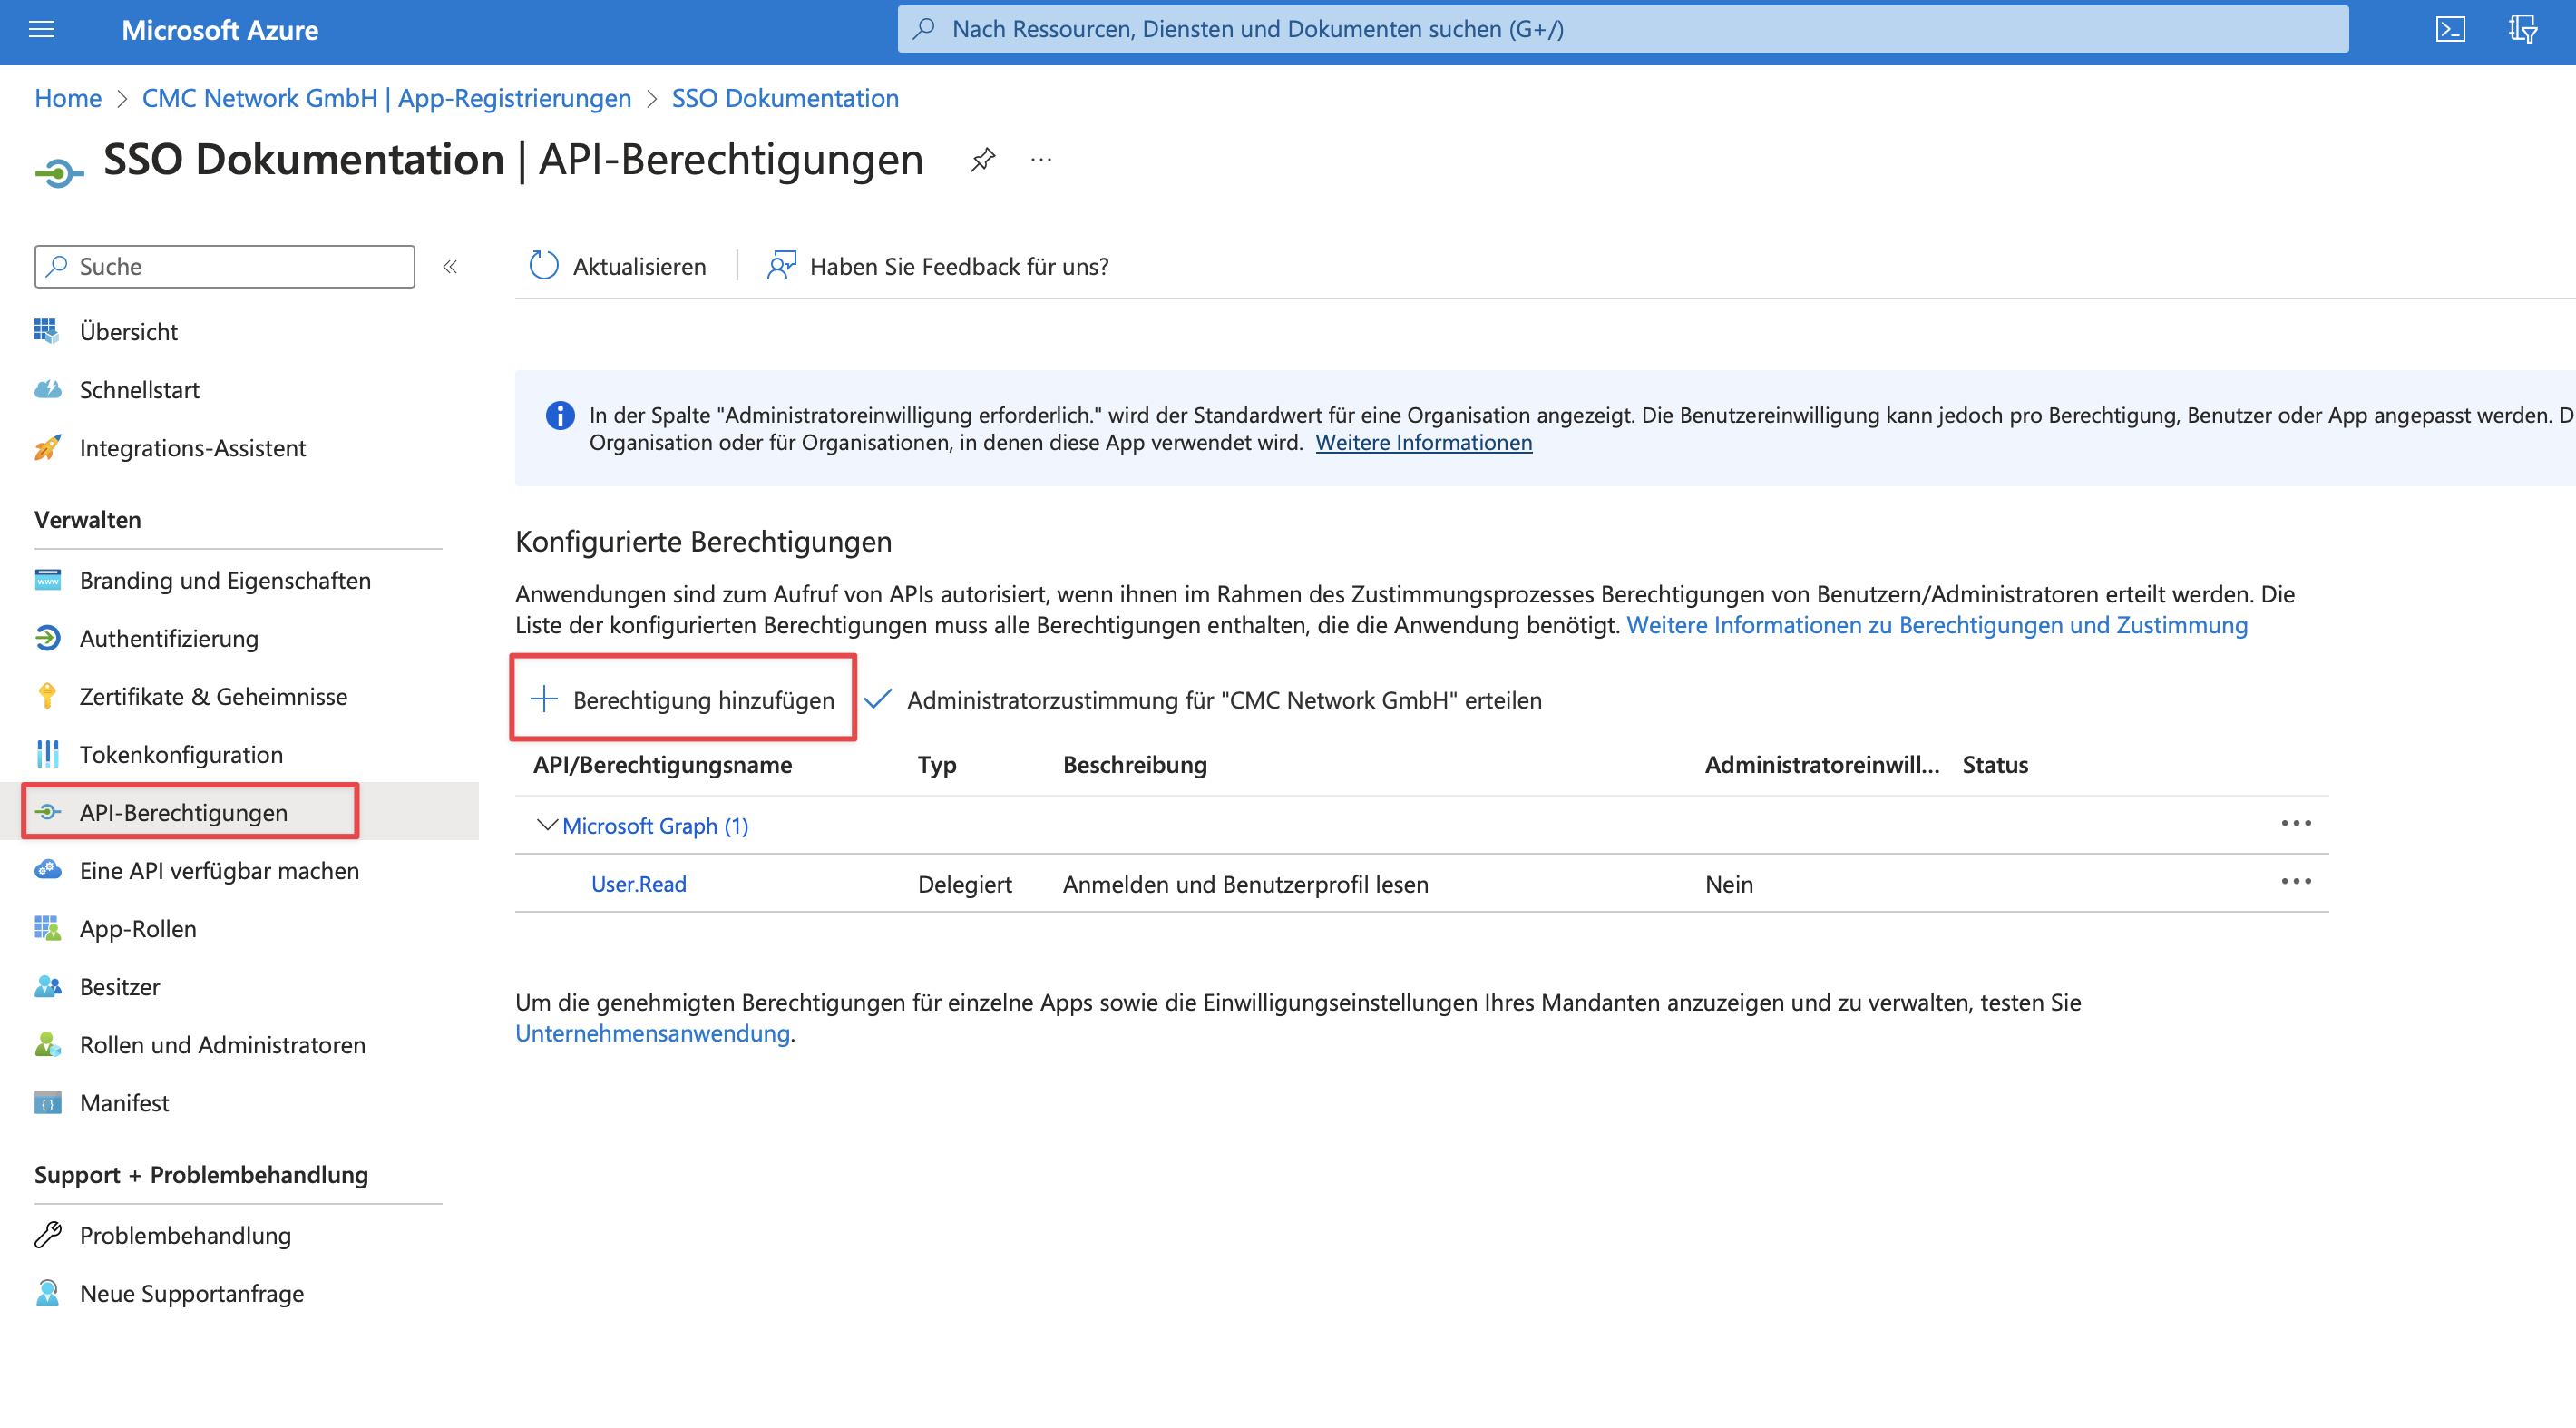Open the Azure portal hamburger menu
Screen dimensions: 2576x1428
(42, 30)
